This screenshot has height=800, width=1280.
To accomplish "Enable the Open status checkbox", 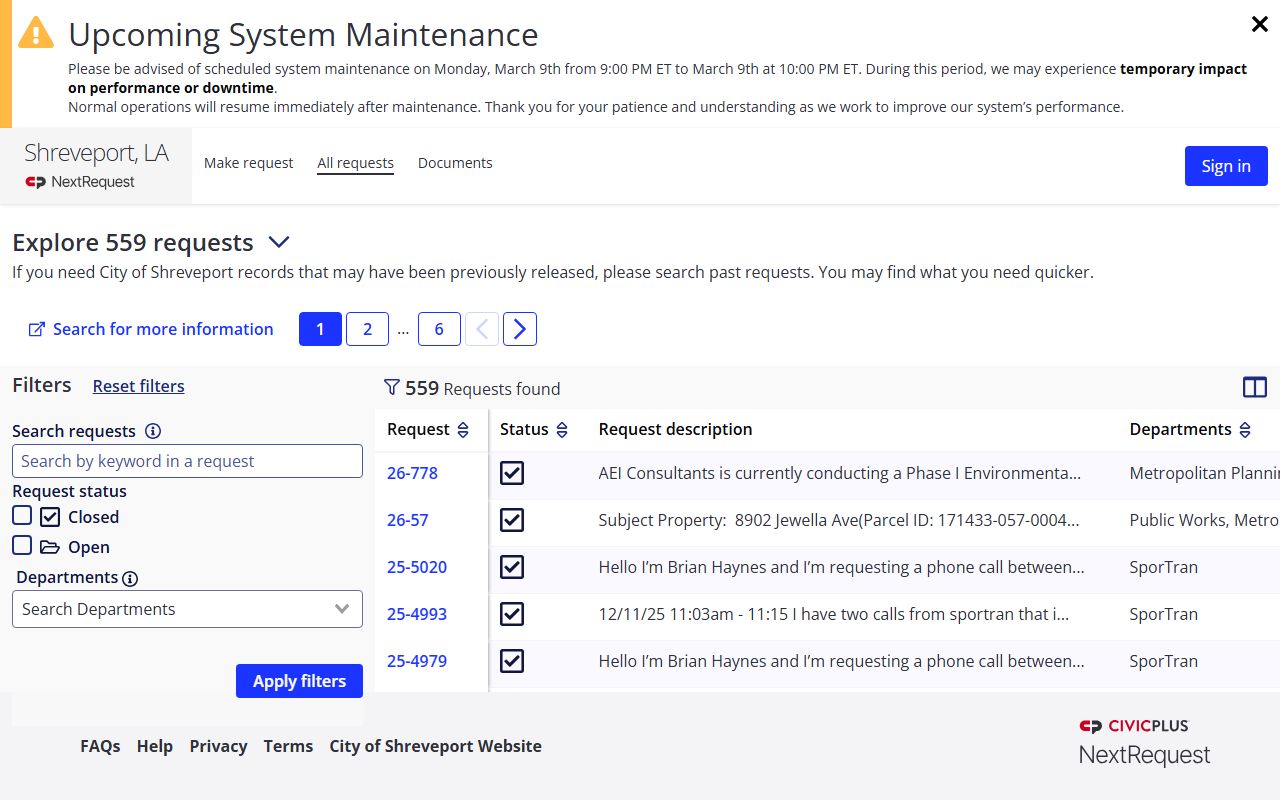I will tap(22, 546).
